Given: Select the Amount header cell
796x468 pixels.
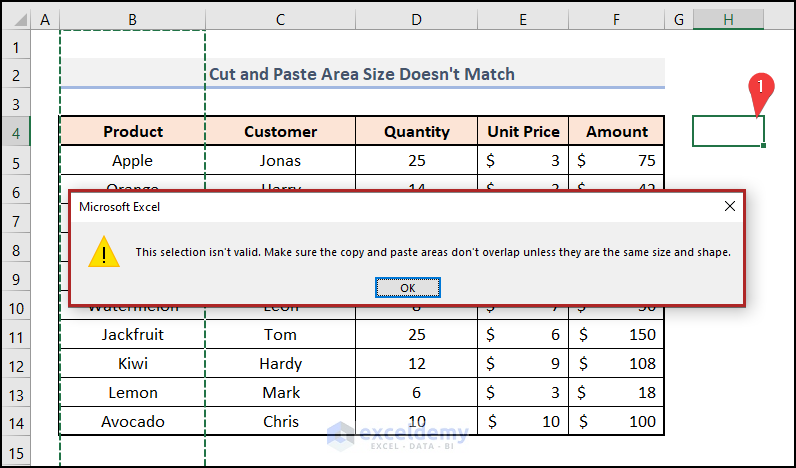Looking at the screenshot, I should point(617,131).
